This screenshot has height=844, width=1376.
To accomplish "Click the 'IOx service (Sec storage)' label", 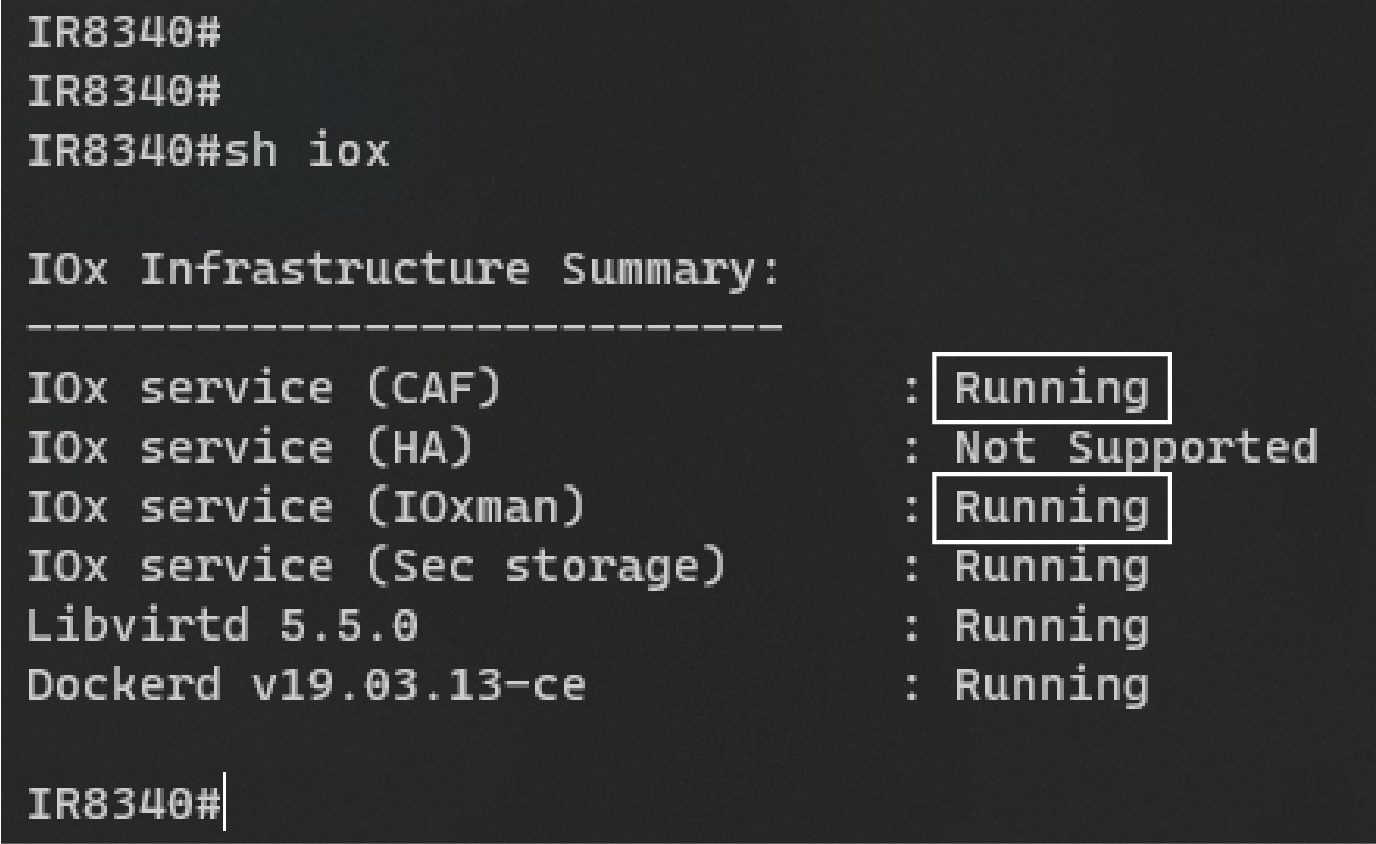I will [x=376, y=567].
